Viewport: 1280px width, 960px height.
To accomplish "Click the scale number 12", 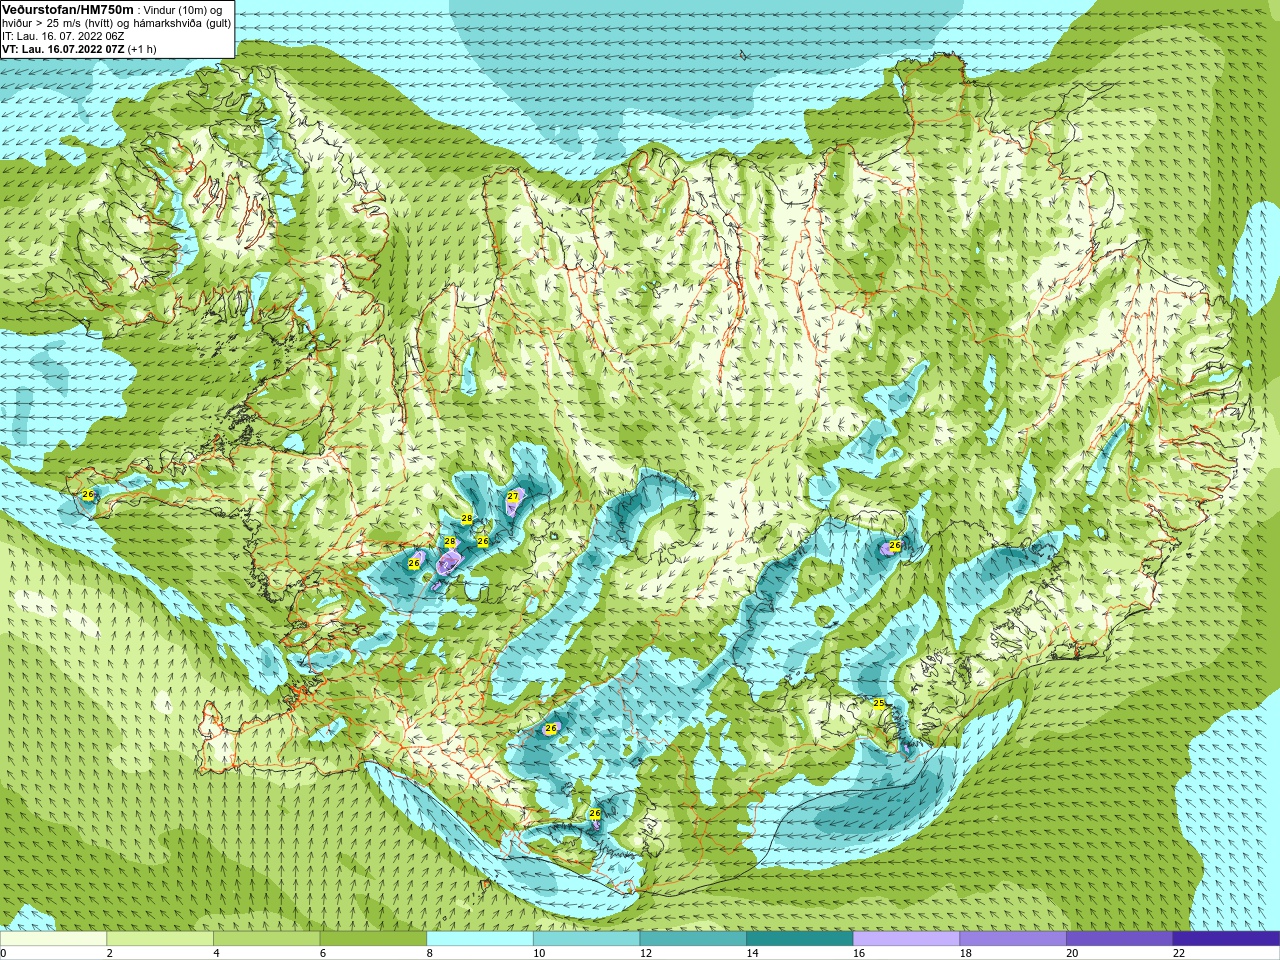I will (646, 953).
